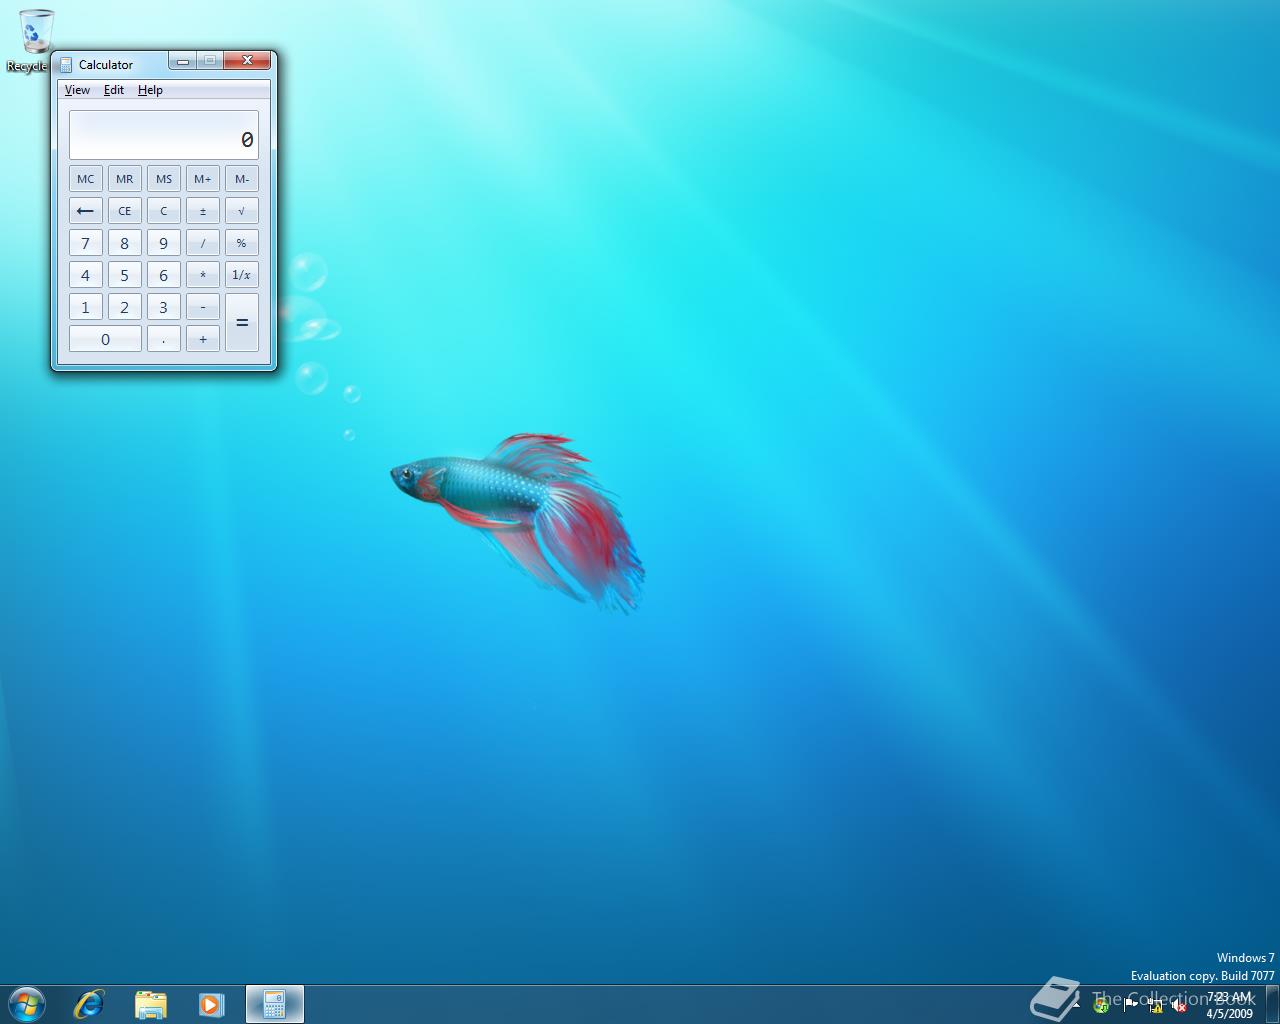Open the clock showing 7:23 AM
The width and height of the screenshot is (1280, 1024).
(x=1229, y=1005)
